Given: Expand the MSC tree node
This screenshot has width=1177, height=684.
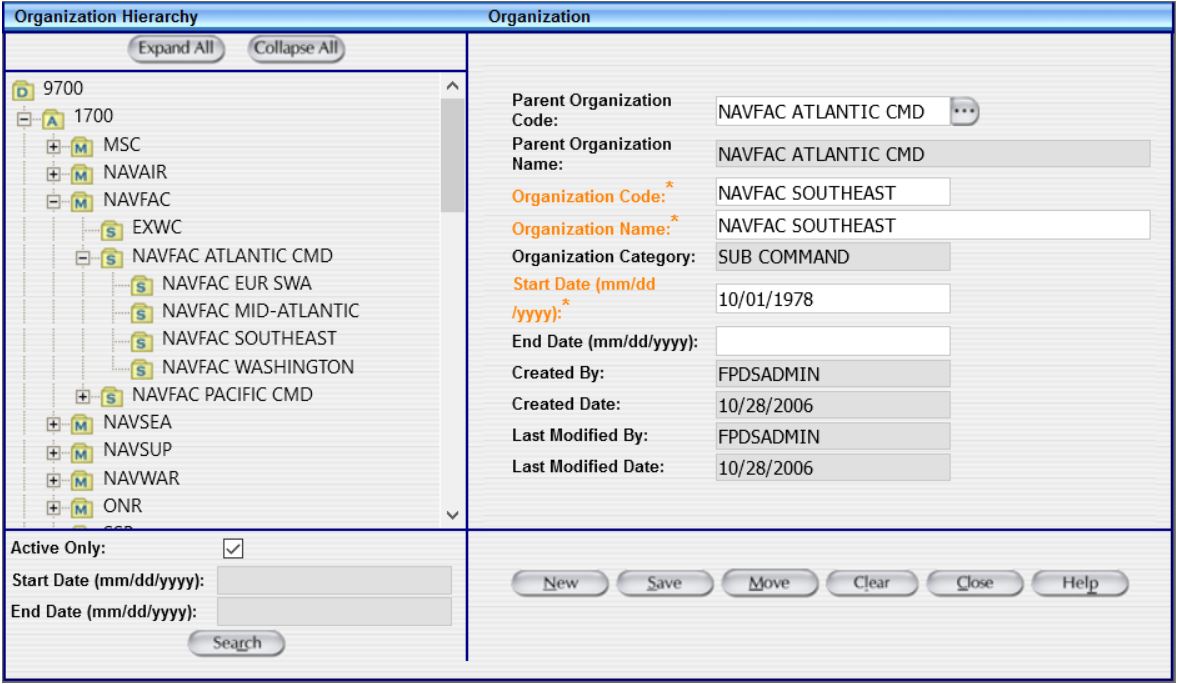Looking at the screenshot, I should 53,146.
